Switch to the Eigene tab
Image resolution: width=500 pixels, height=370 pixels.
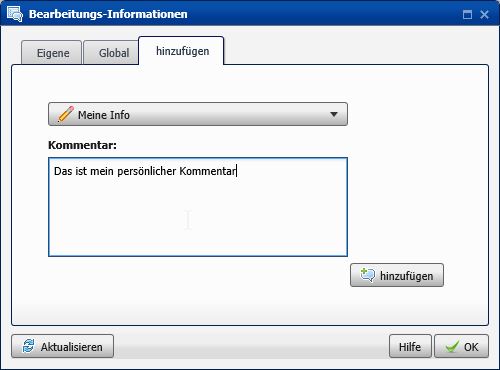[x=52, y=53]
